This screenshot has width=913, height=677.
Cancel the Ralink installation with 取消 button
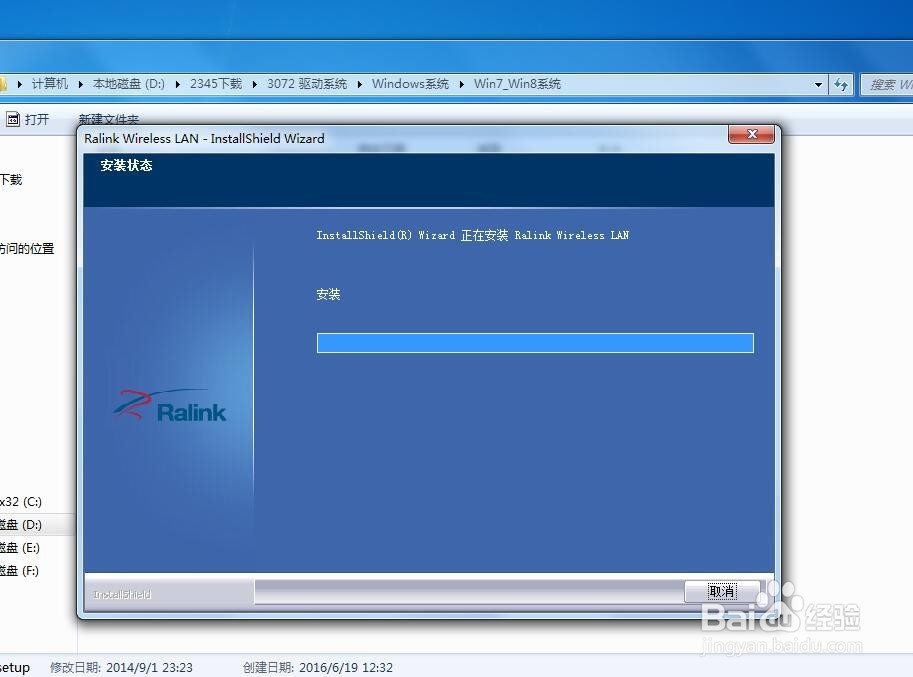[721, 591]
